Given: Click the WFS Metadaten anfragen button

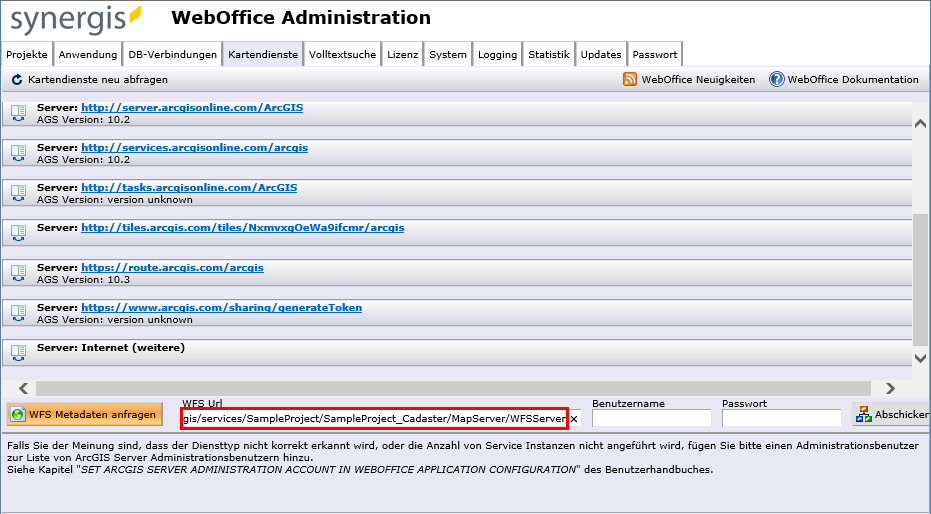Looking at the screenshot, I should click(x=86, y=414).
